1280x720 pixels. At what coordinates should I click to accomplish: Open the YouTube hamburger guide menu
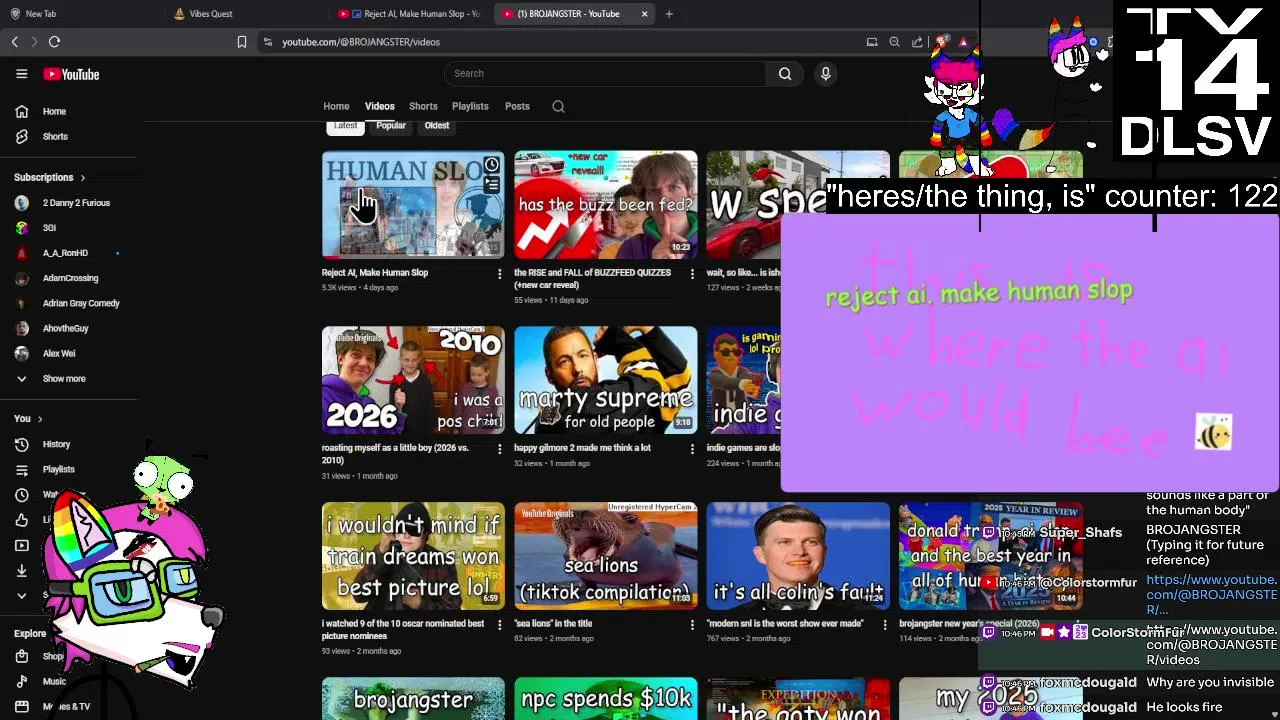[x=21, y=74]
